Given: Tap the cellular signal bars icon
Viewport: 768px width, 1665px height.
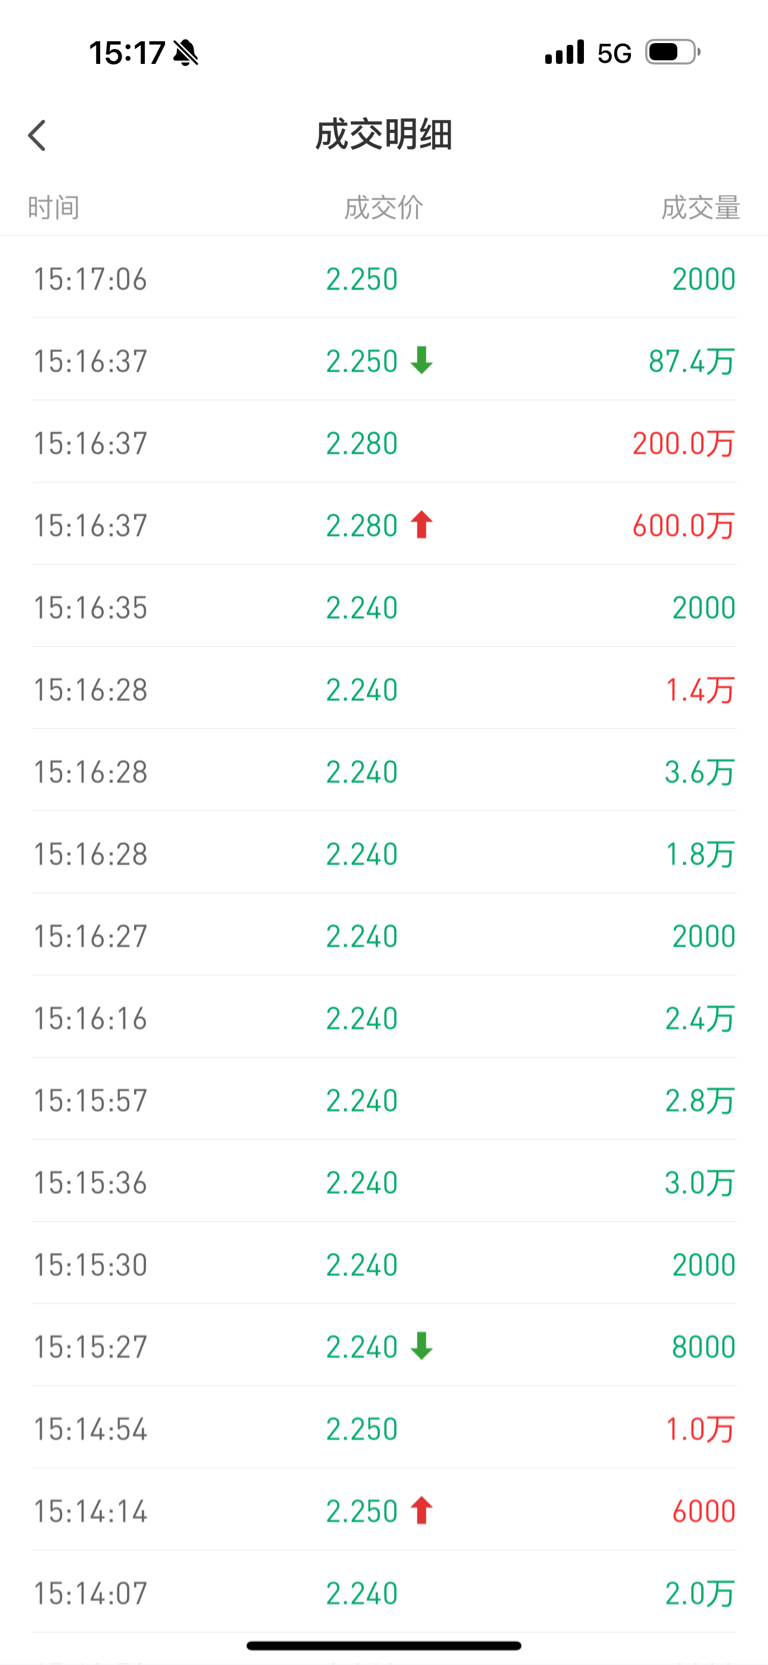Looking at the screenshot, I should tap(564, 53).
